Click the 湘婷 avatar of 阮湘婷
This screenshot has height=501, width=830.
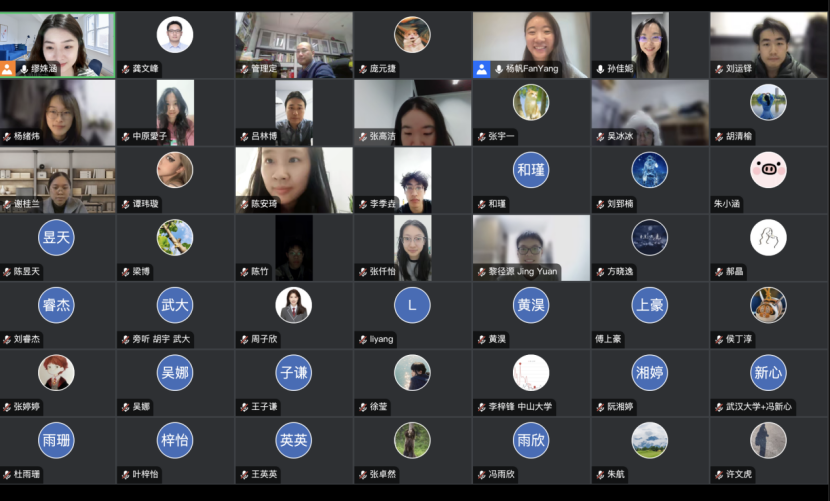point(649,372)
